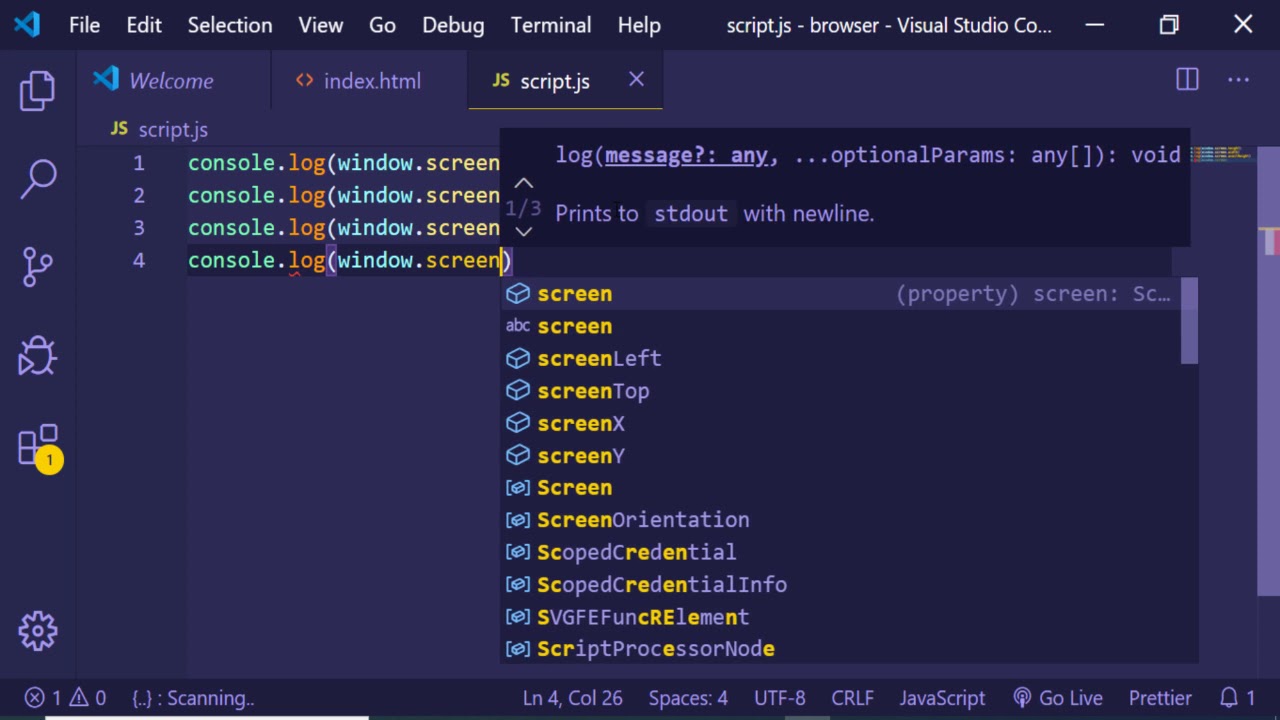Click the suggestion list scrollbar thumb
The height and width of the screenshot is (720, 1280).
pos(1189,322)
